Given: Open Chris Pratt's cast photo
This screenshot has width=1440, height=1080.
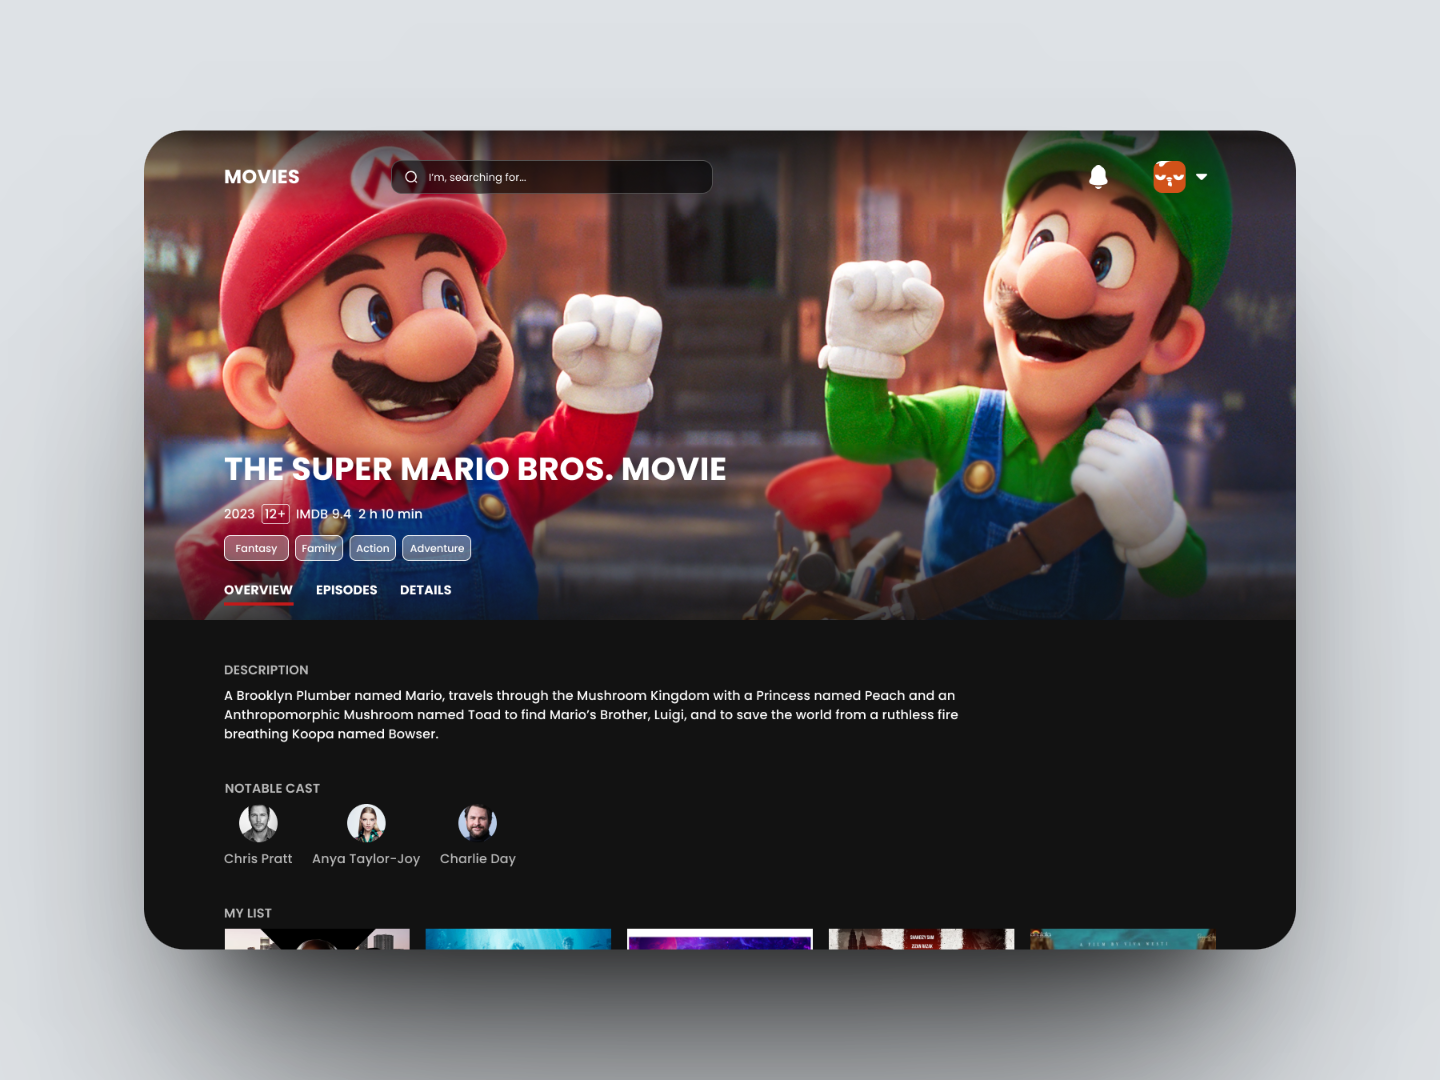Looking at the screenshot, I should coord(258,822).
